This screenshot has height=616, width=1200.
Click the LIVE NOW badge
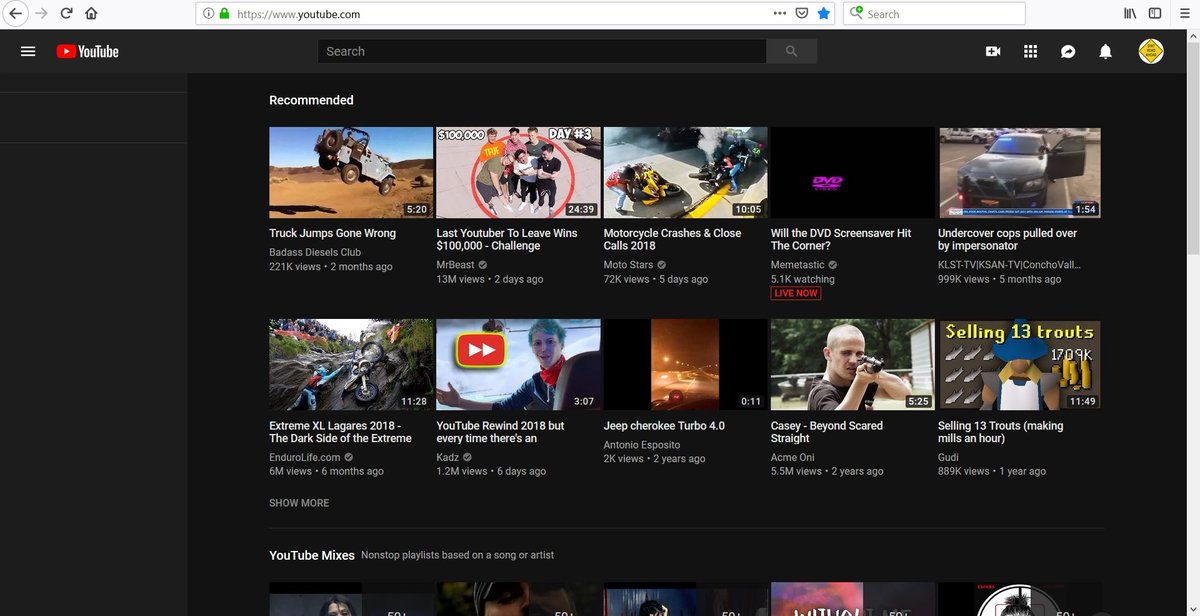pyautogui.click(x=795, y=293)
